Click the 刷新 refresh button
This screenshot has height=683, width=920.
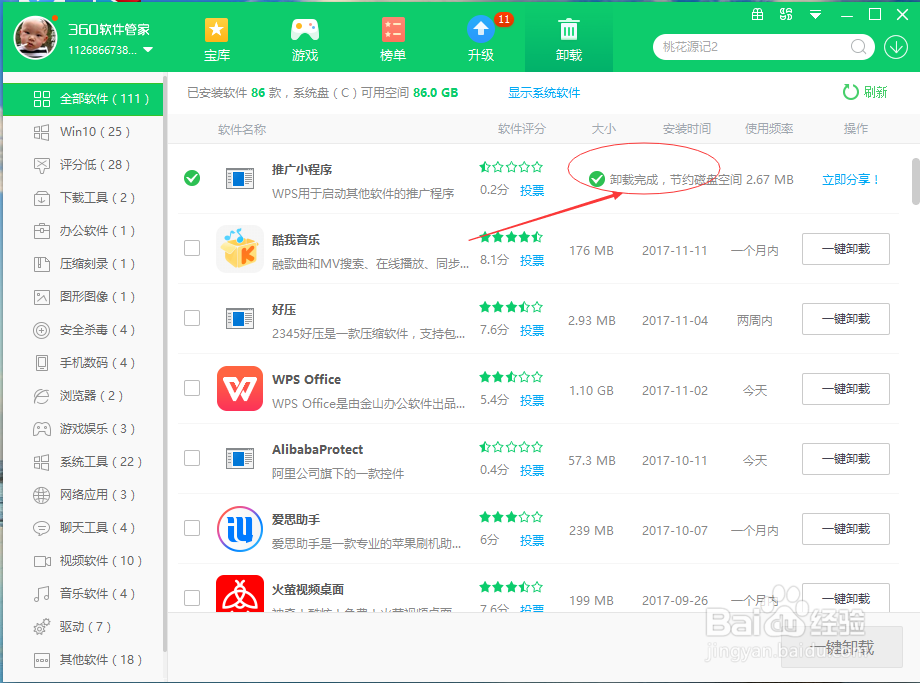[x=865, y=92]
